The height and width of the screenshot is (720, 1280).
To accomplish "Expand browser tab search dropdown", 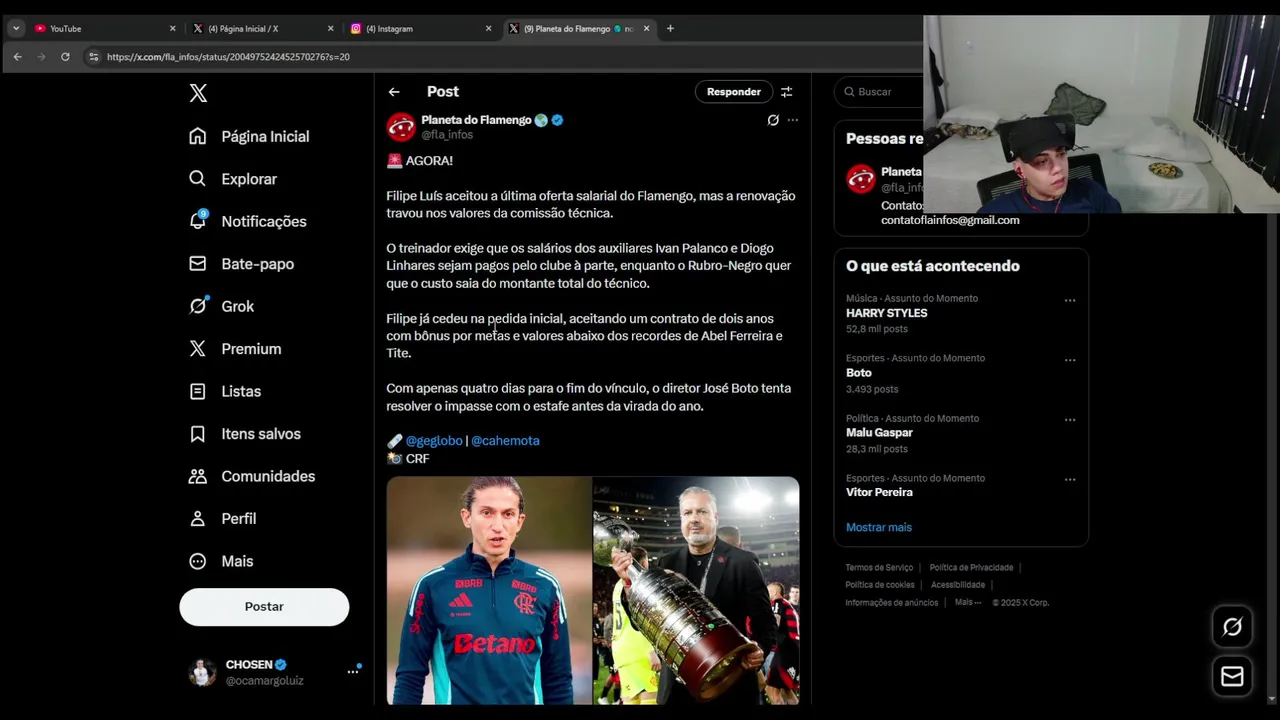I will (x=16, y=29).
